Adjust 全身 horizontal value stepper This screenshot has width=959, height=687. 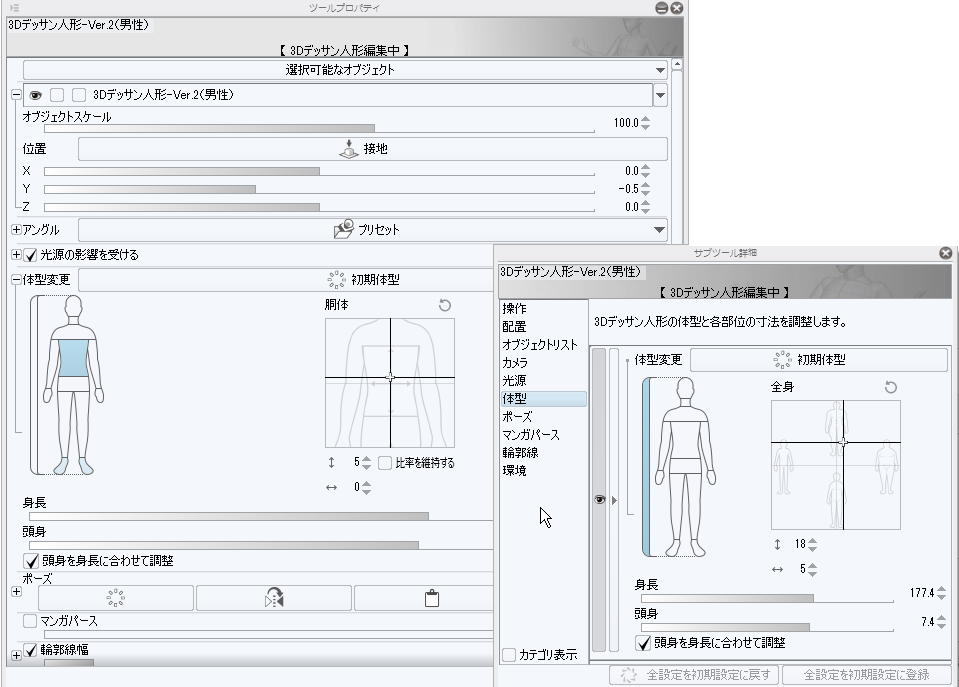tap(812, 570)
